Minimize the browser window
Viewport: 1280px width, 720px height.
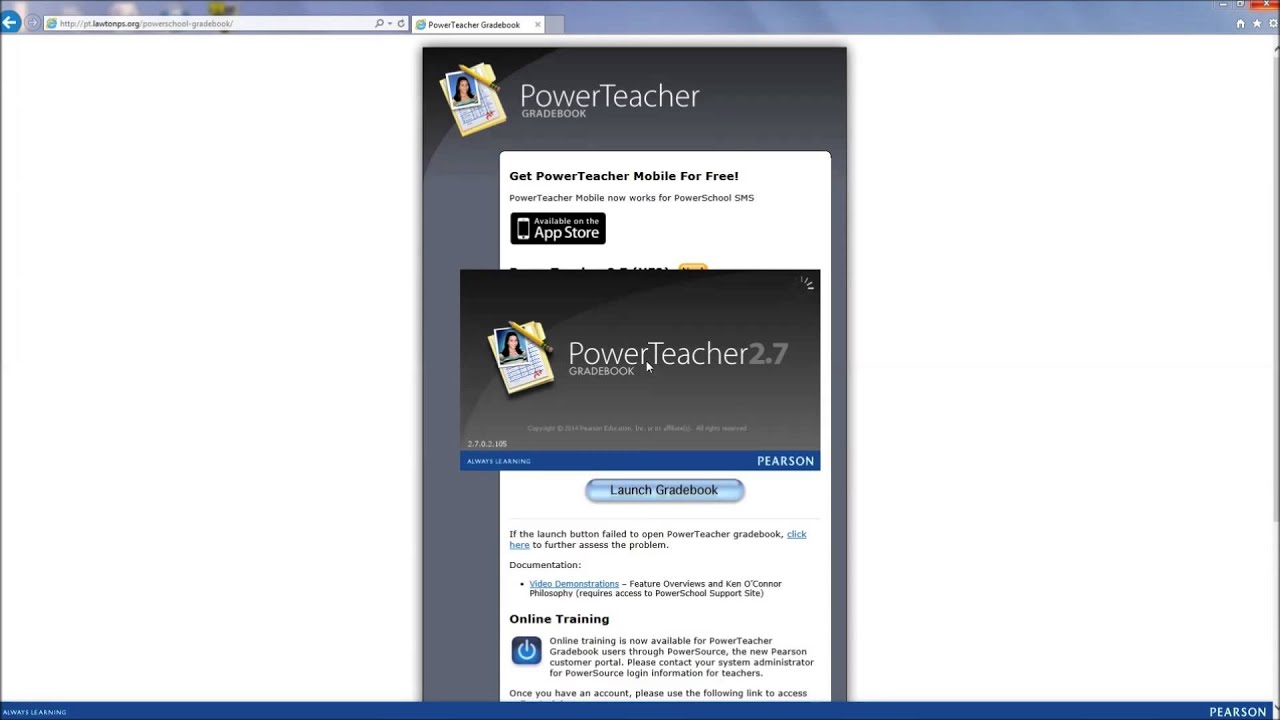1222,4
